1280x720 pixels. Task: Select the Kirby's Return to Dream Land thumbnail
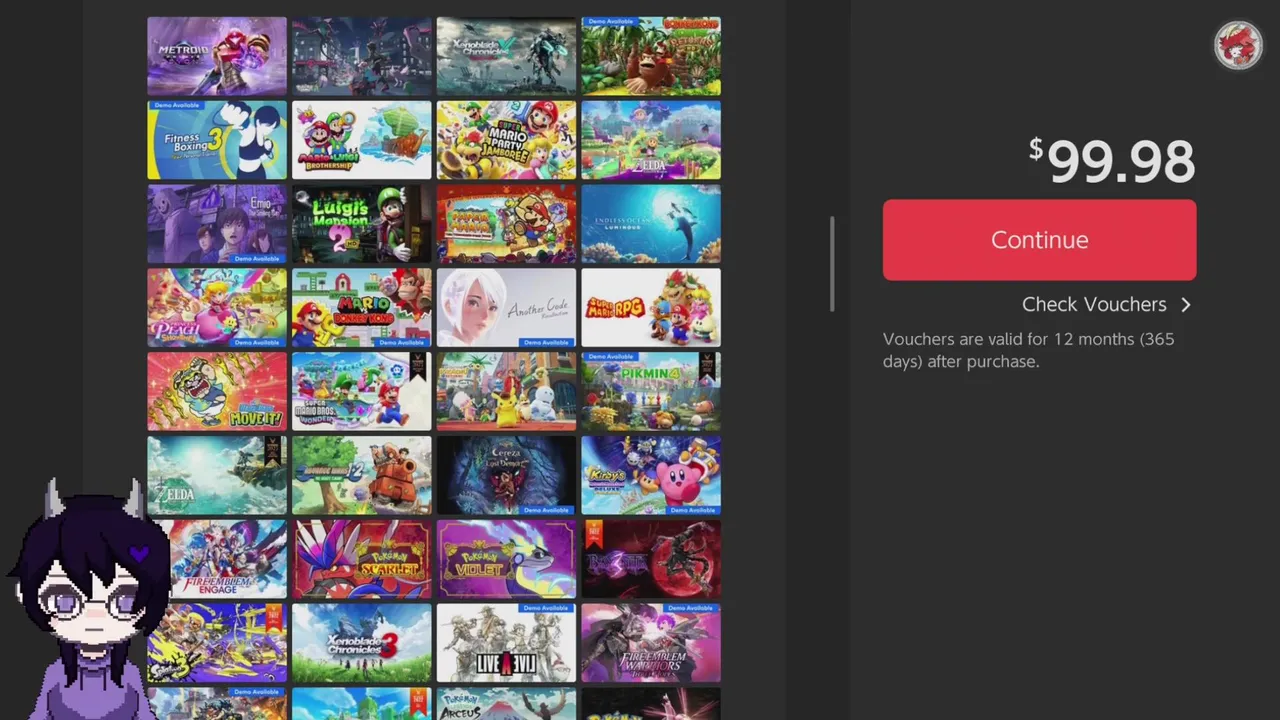coord(651,475)
